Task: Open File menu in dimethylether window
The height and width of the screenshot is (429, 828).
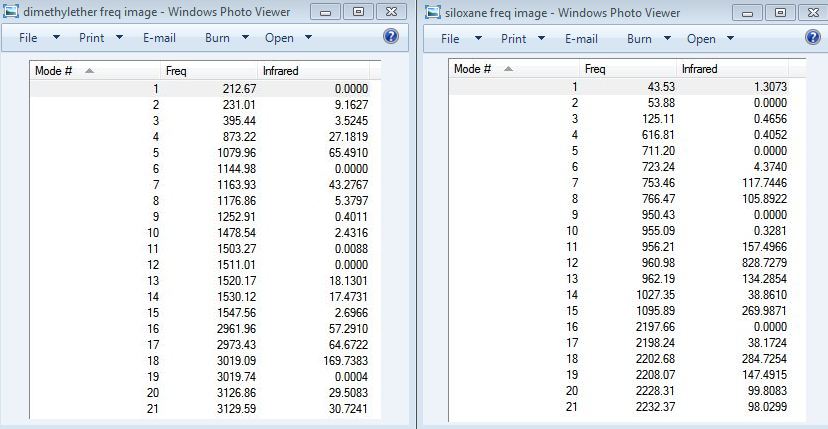Action: coord(28,38)
